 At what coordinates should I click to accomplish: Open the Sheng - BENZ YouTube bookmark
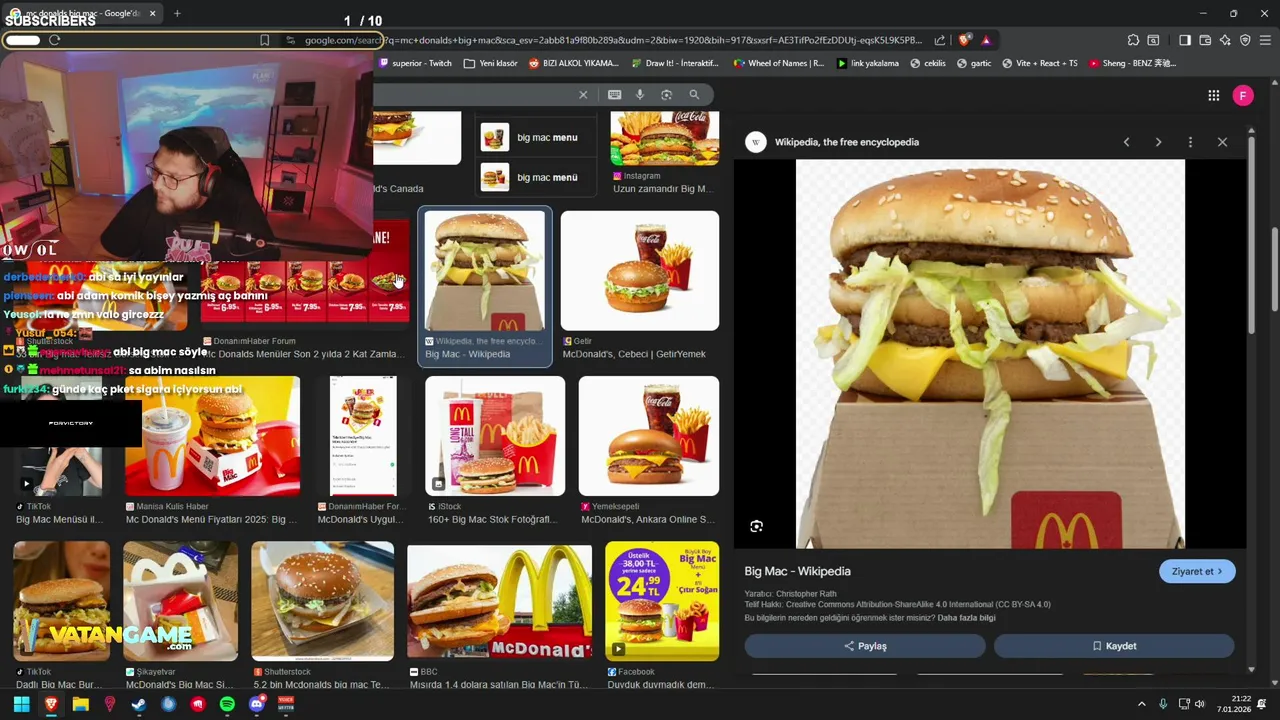point(1132,63)
